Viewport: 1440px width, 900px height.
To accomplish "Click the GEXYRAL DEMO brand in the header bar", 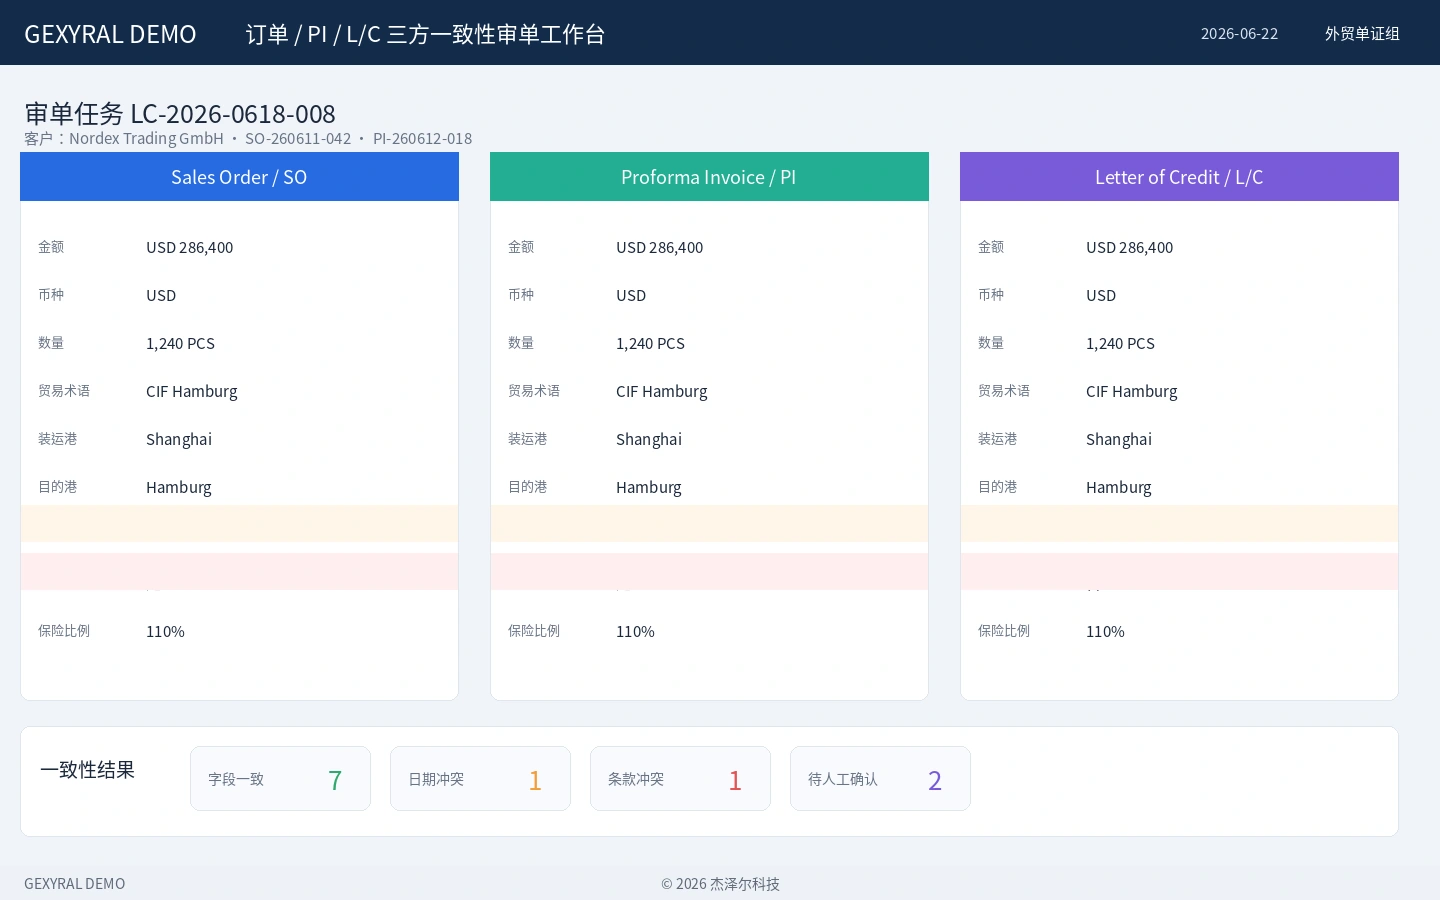I will (x=110, y=34).
